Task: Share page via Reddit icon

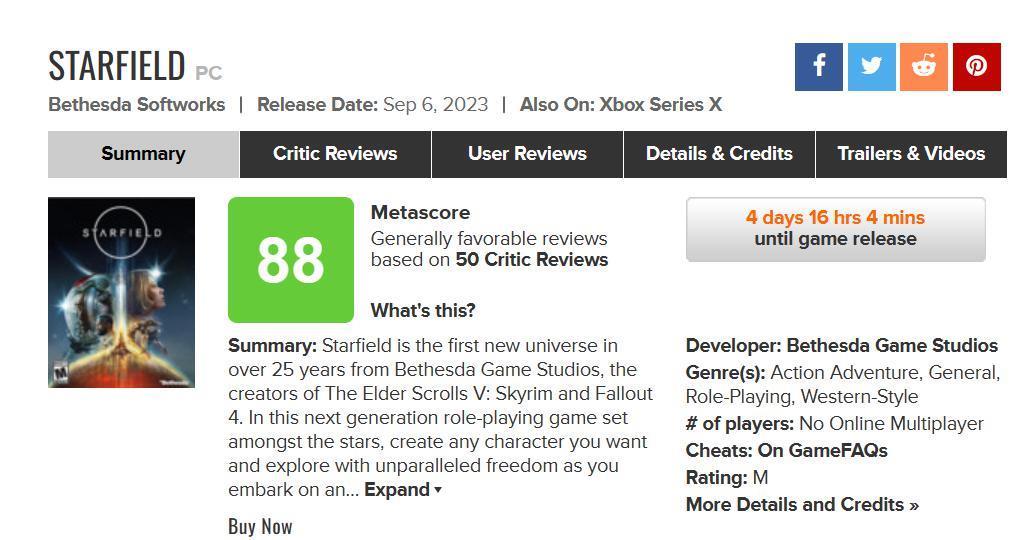Action: pyautogui.click(x=924, y=66)
